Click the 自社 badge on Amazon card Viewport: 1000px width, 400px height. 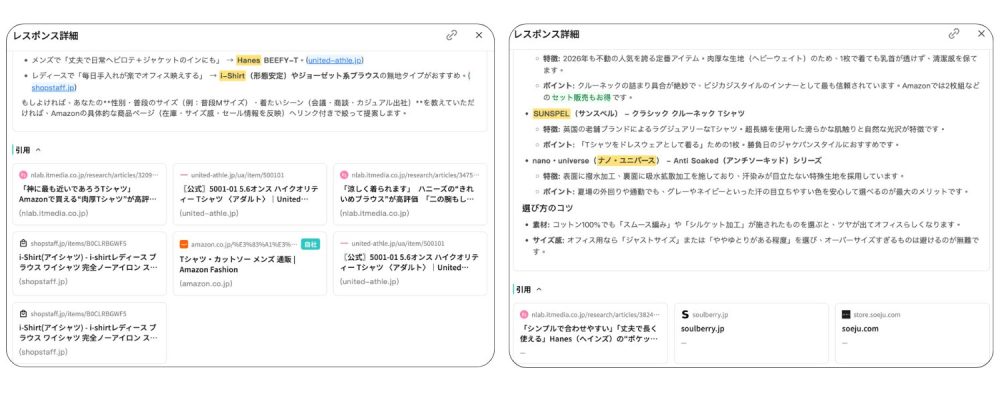(311, 244)
